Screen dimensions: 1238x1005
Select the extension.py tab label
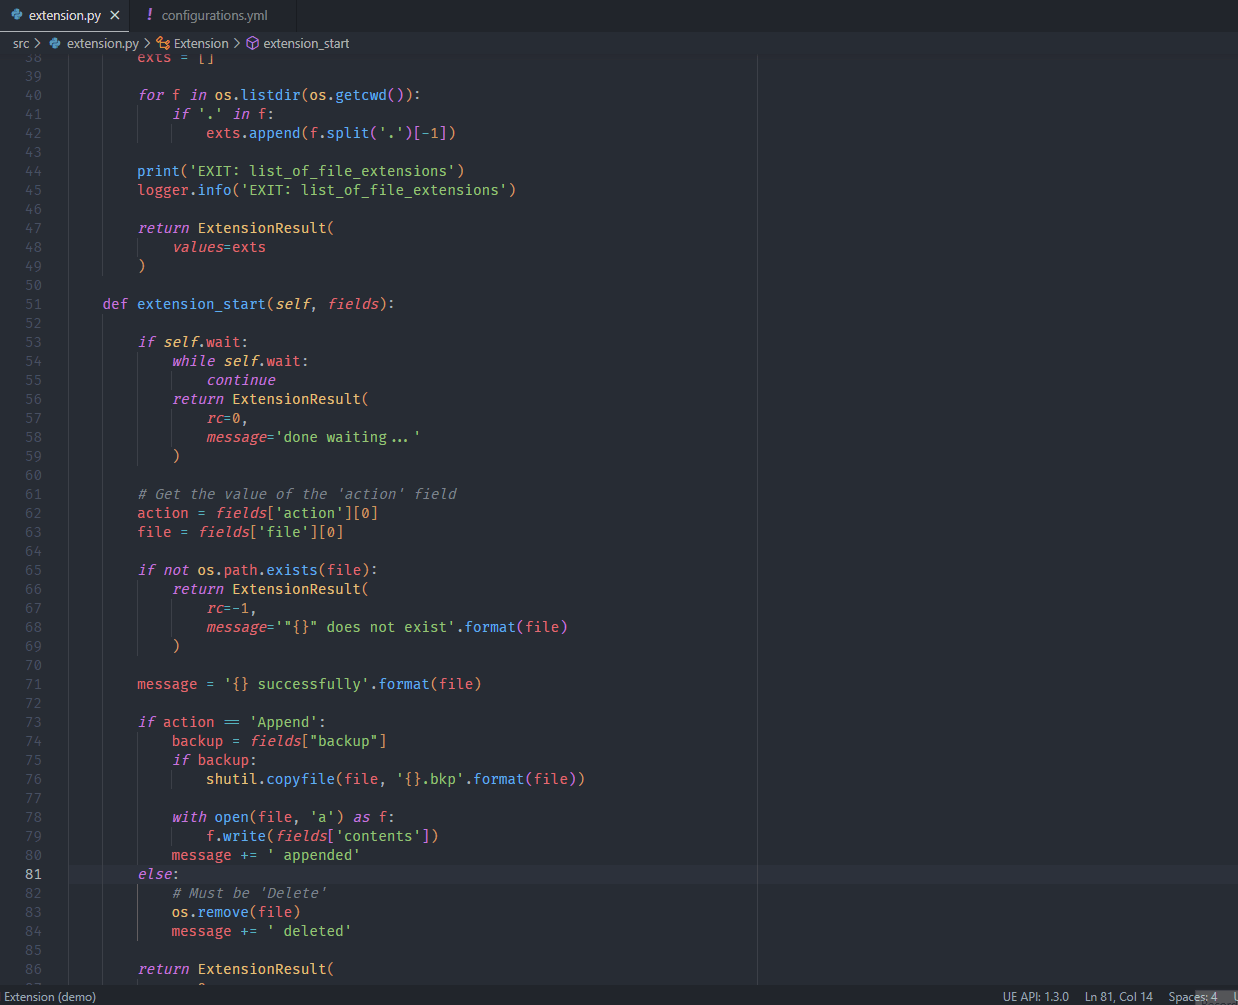[64, 15]
